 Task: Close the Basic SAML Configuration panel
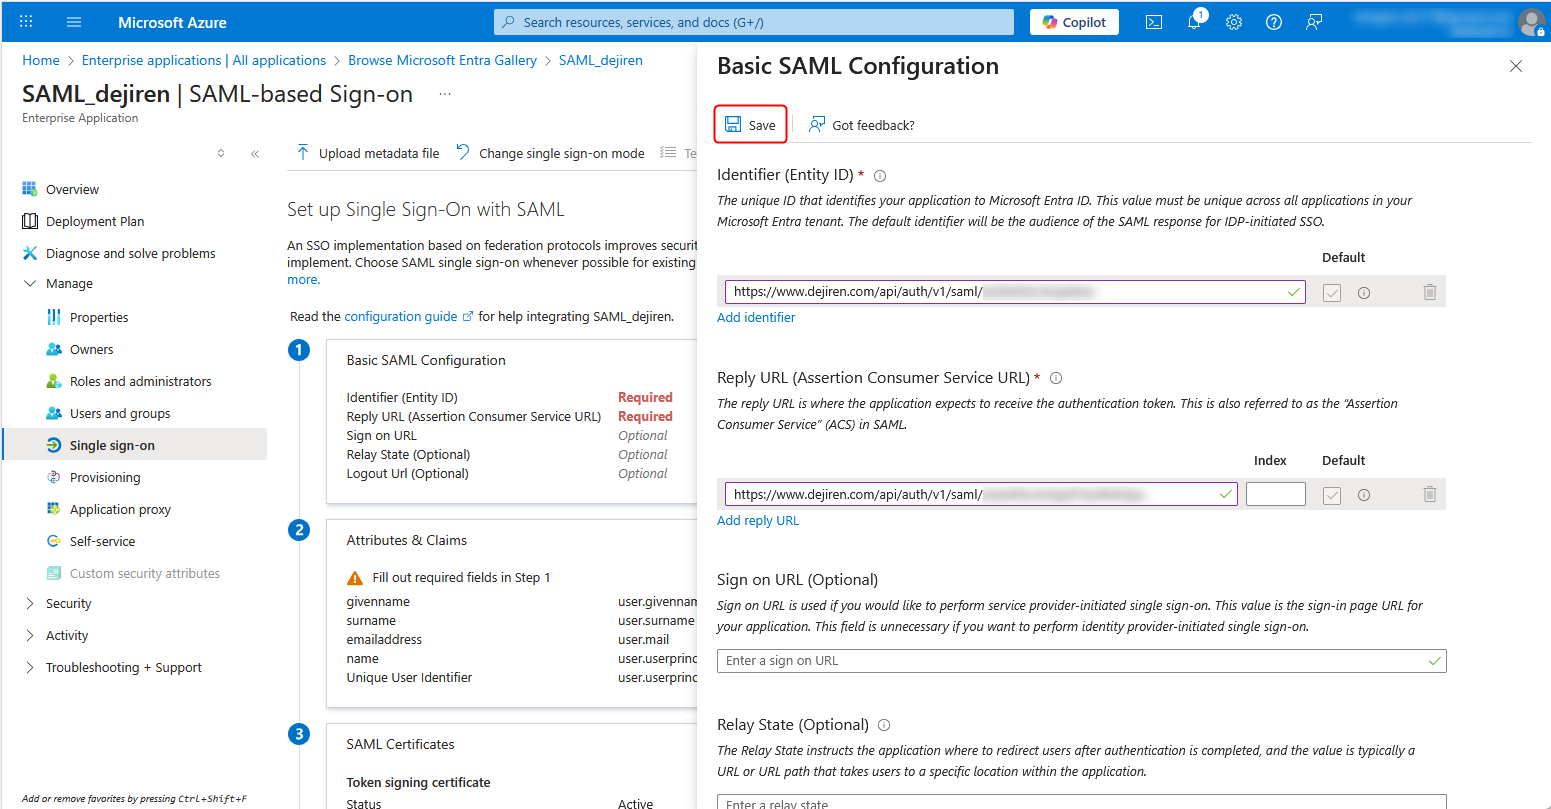click(x=1516, y=66)
